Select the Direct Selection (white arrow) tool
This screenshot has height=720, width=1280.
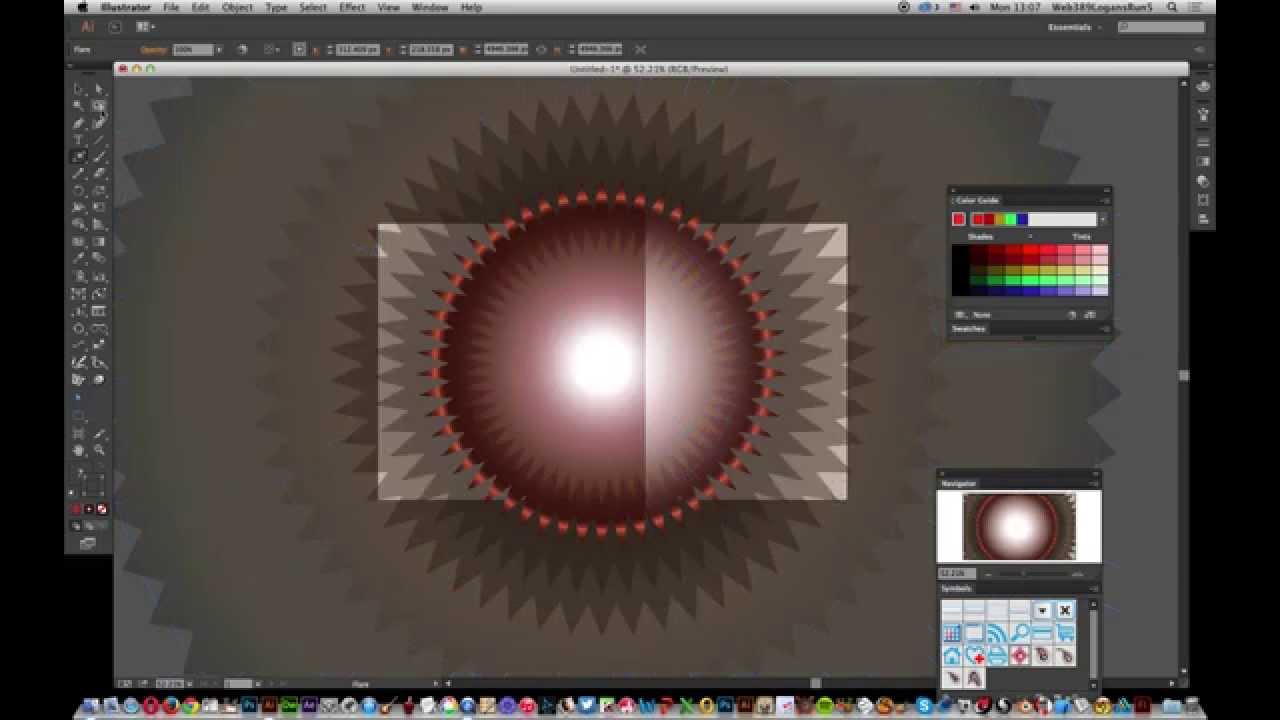point(99,89)
